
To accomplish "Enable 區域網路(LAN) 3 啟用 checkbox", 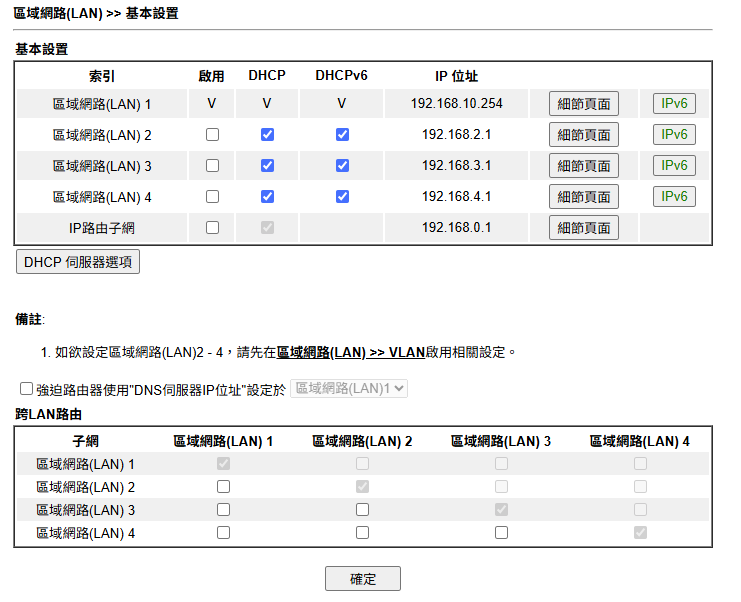I will point(212,166).
